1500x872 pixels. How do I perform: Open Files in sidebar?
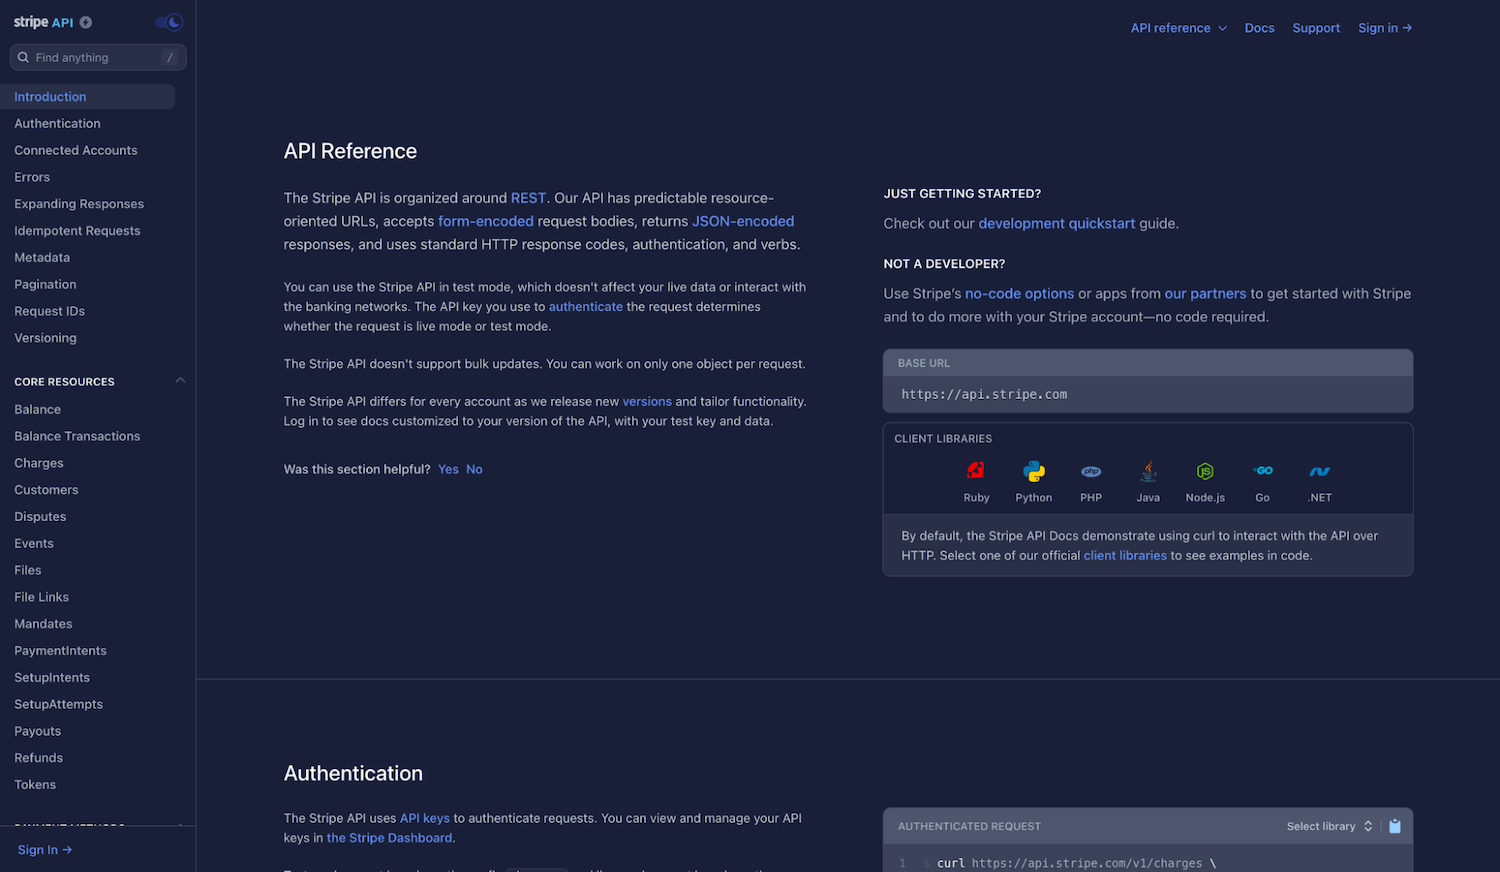[x=28, y=570]
